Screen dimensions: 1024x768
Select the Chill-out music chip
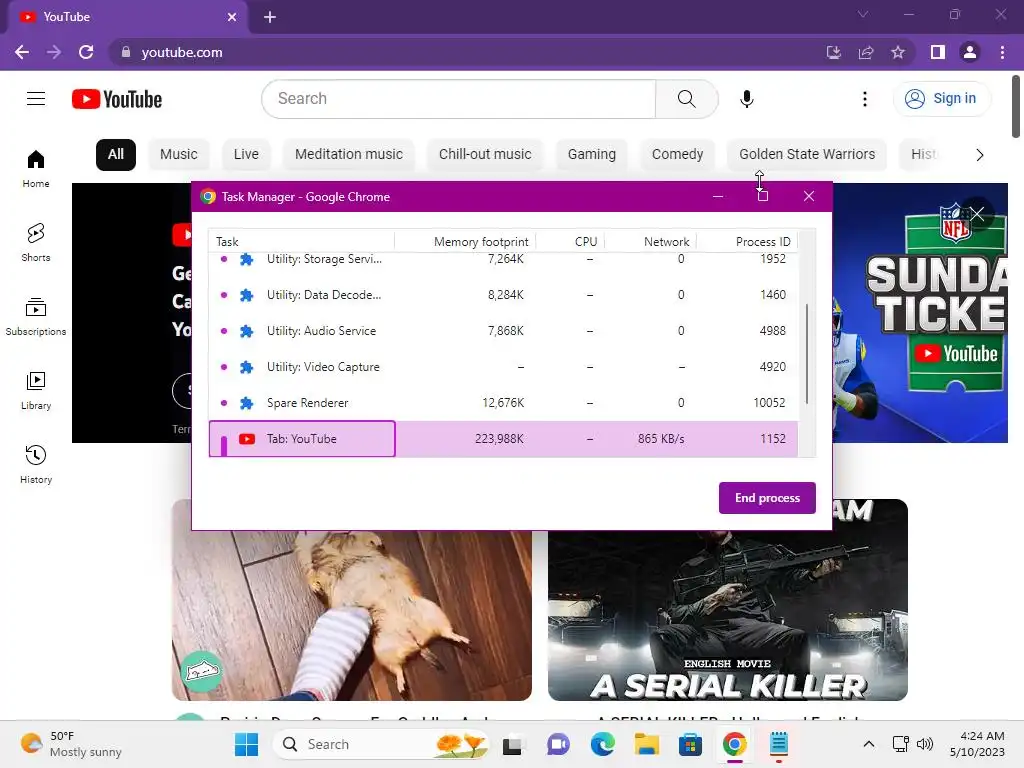click(x=485, y=155)
